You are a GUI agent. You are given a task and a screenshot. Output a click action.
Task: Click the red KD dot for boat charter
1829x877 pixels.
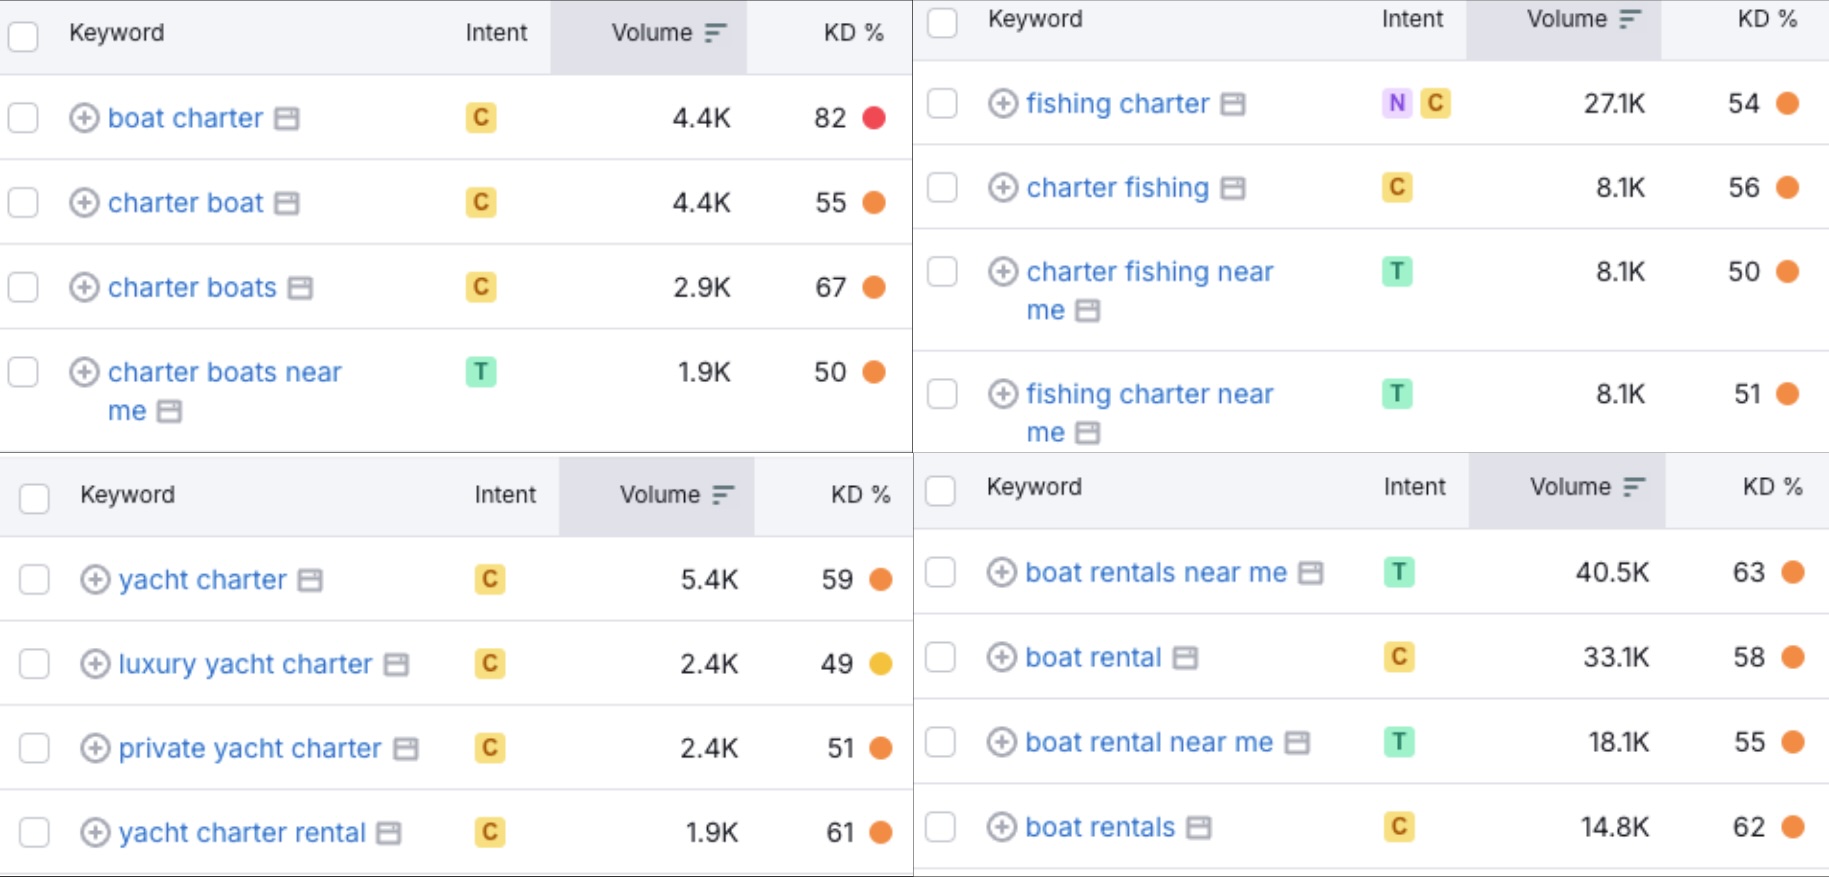coord(874,118)
